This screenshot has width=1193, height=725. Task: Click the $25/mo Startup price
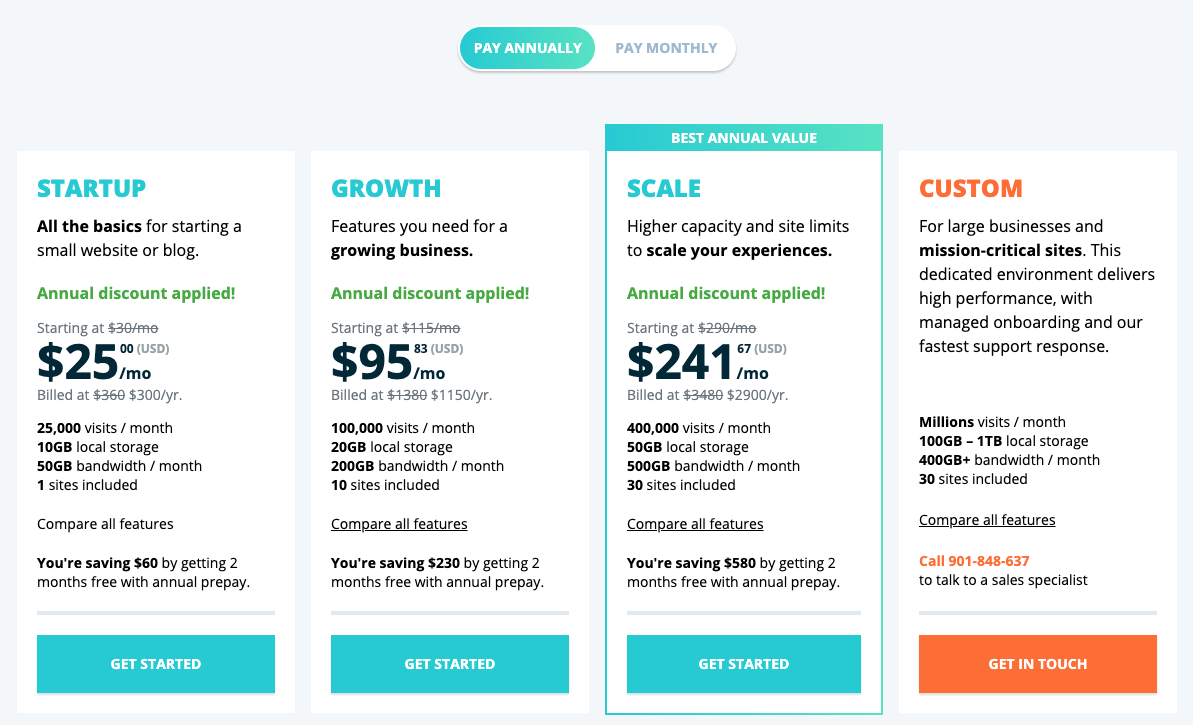pos(94,362)
